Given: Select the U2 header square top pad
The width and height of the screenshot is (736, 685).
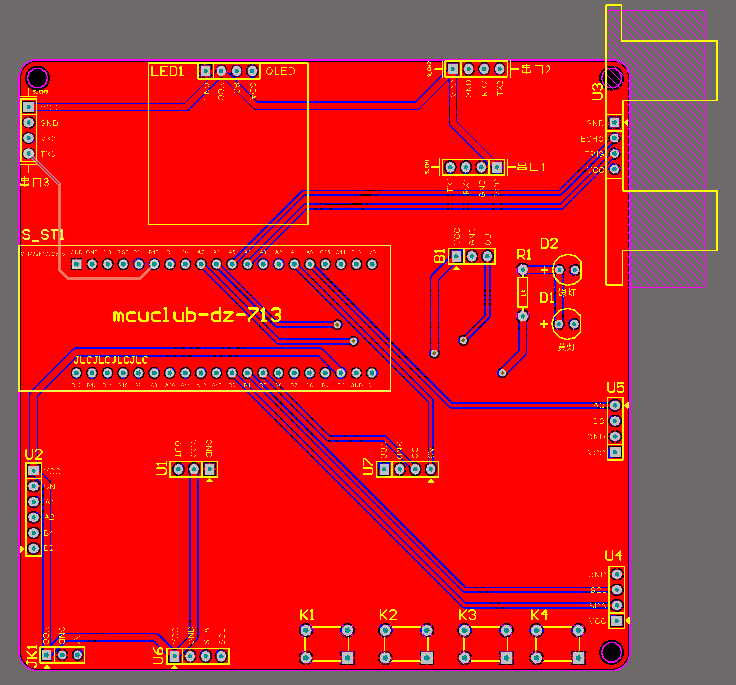Looking at the screenshot, I should point(33,470).
